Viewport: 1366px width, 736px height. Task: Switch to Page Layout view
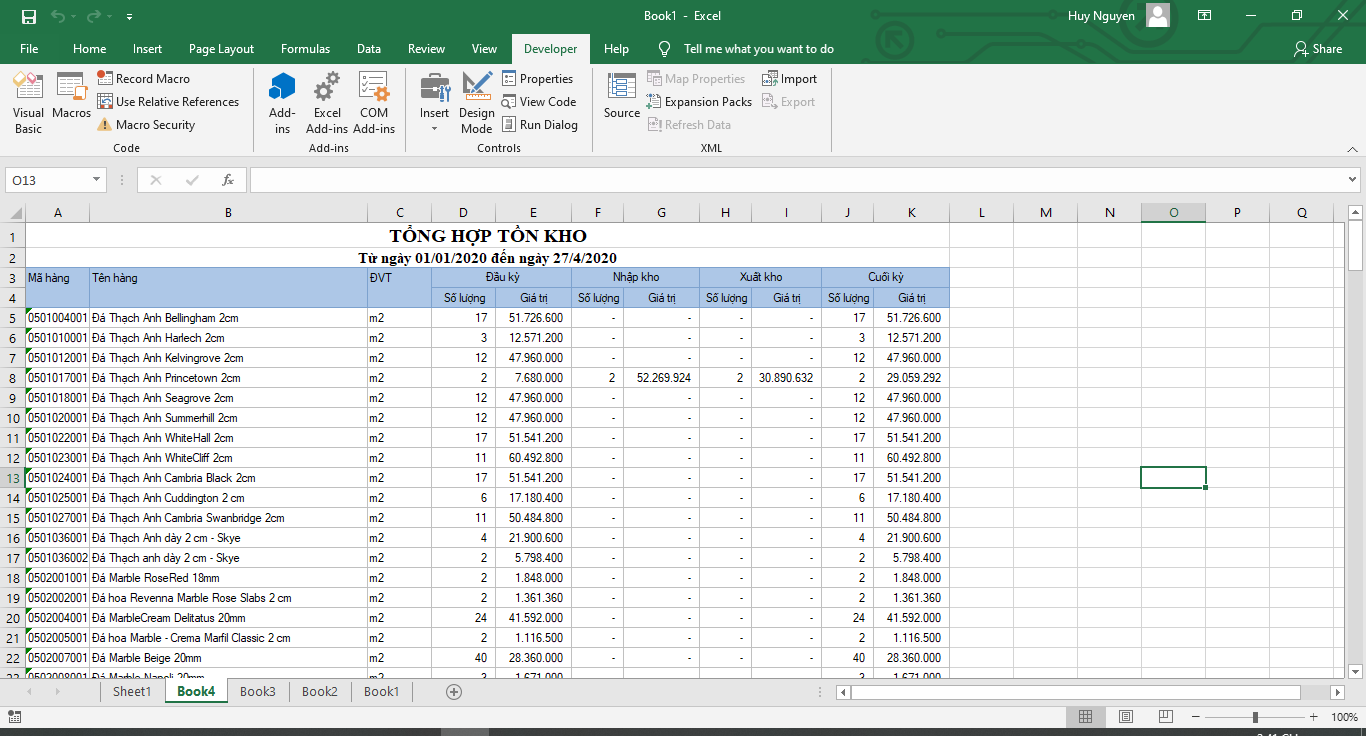pos(1125,717)
